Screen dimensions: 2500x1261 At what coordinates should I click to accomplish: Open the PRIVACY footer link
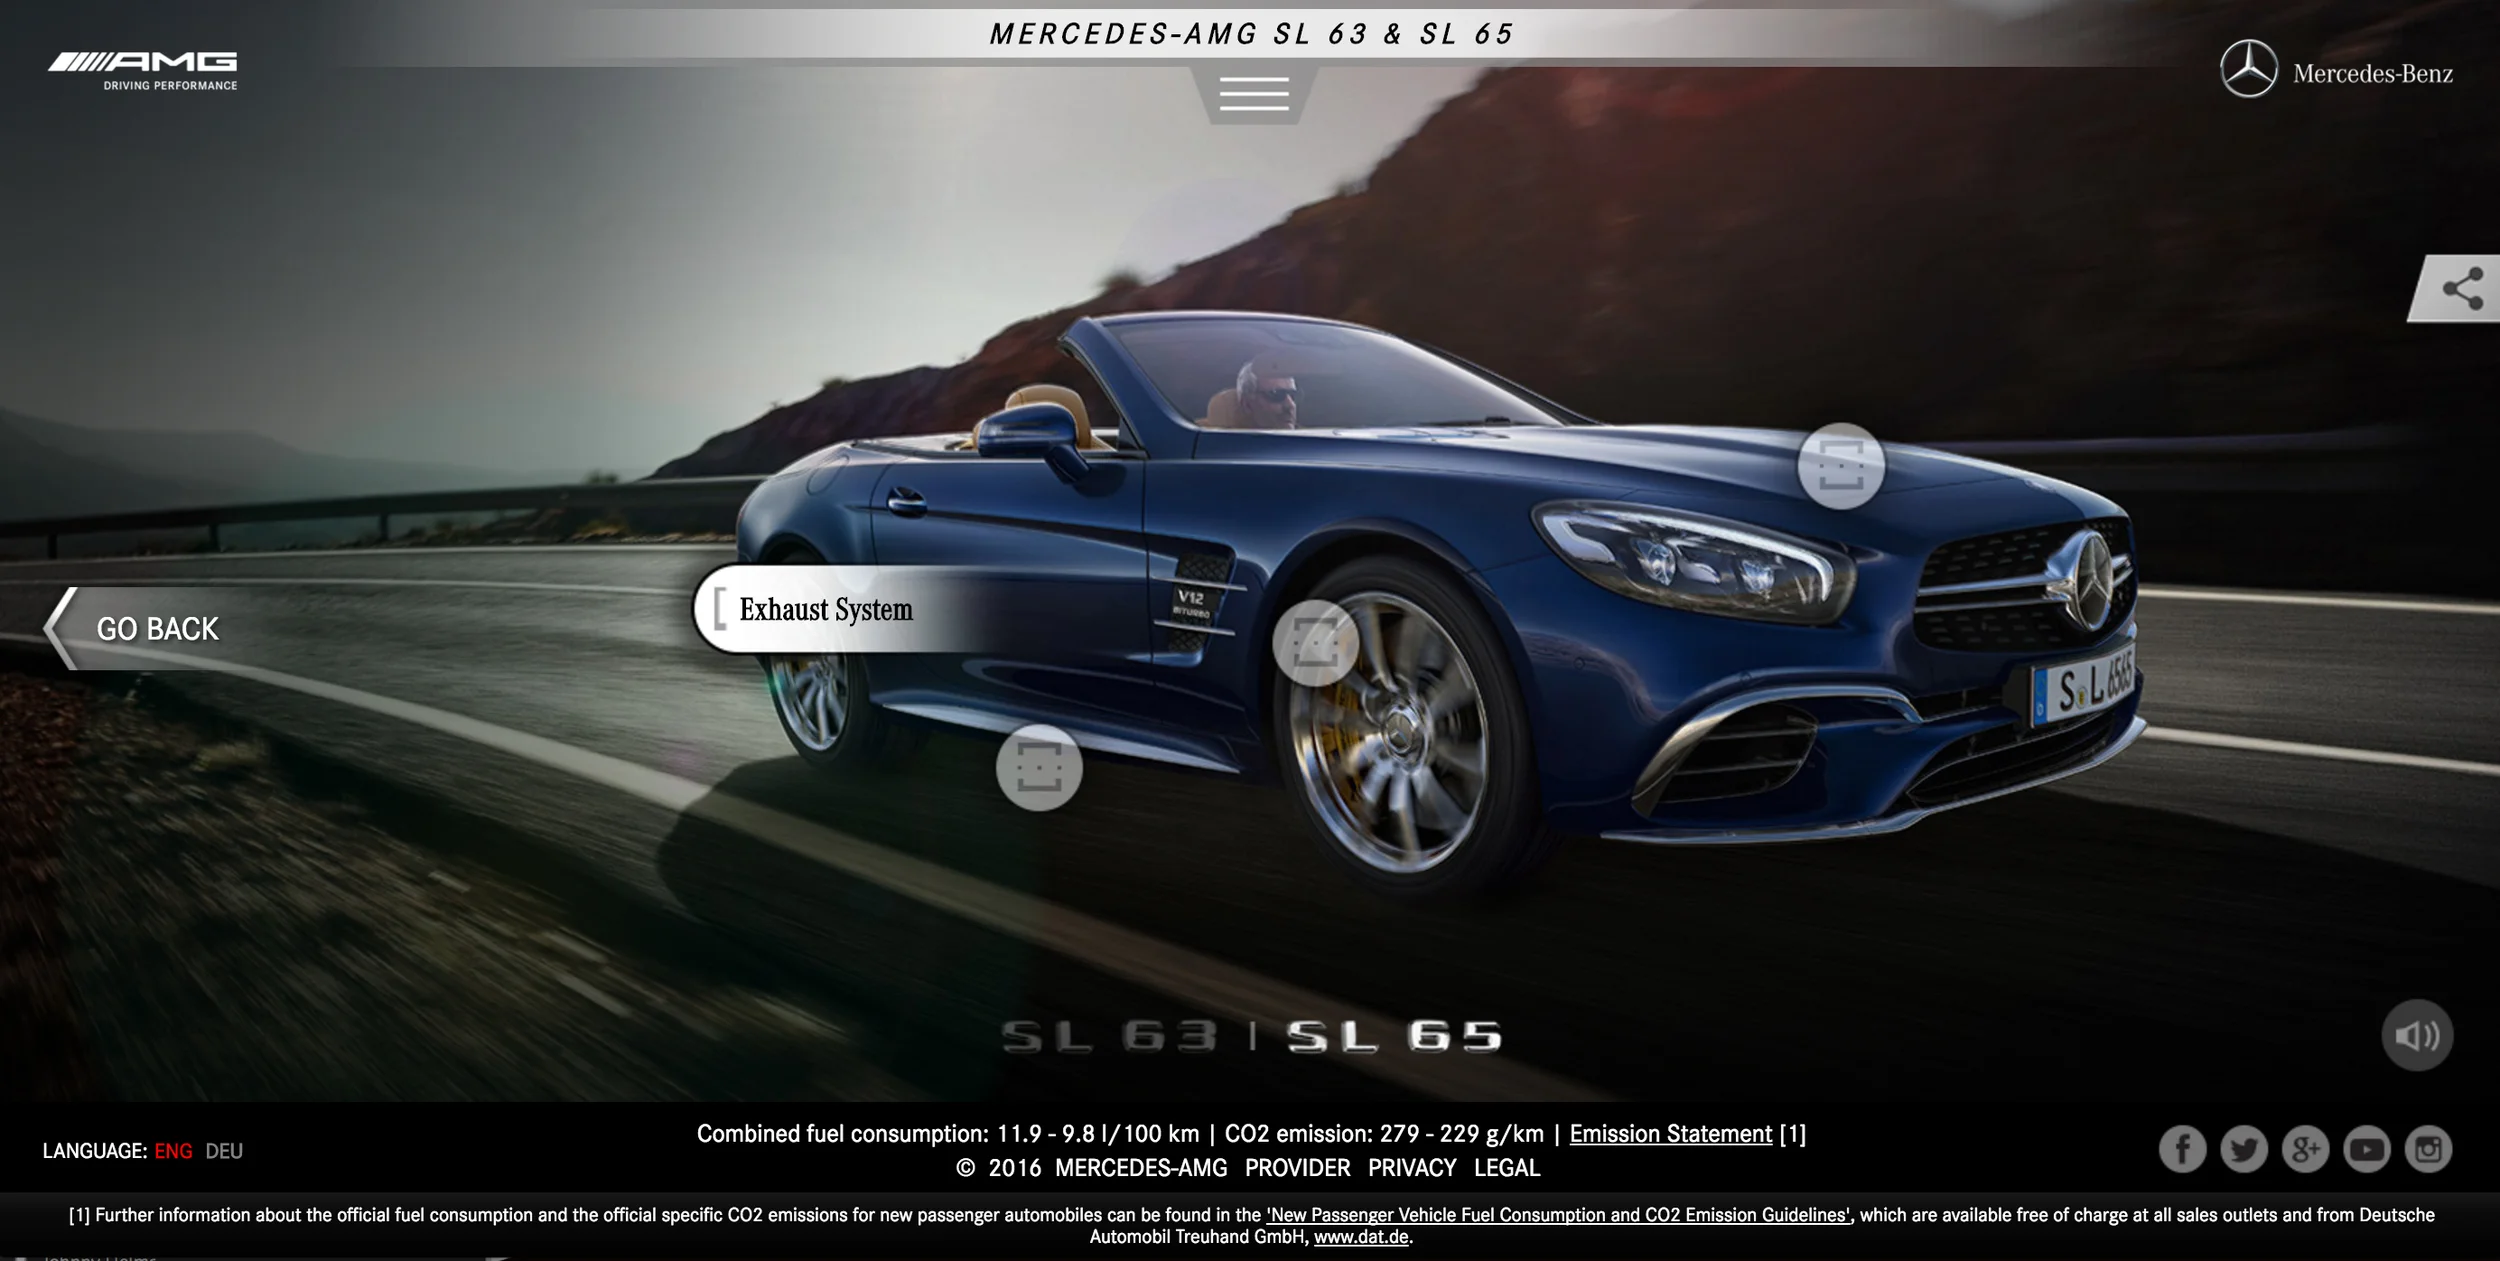click(x=1412, y=1167)
